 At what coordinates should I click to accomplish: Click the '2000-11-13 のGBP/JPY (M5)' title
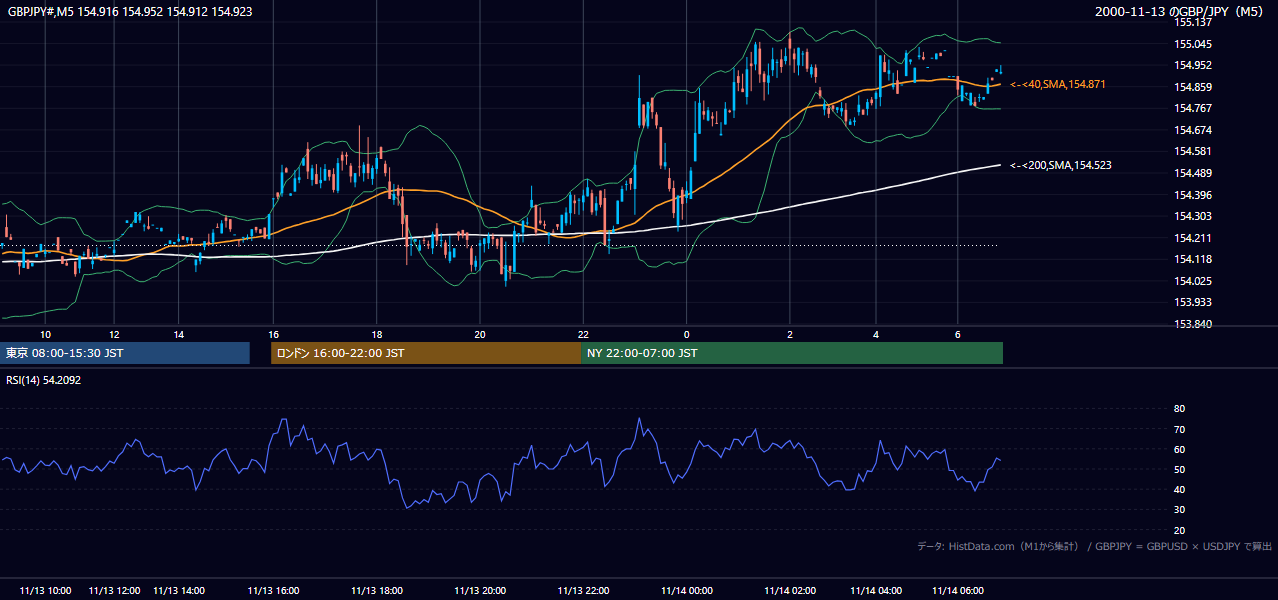pyautogui.click(x=1180, y=12)
